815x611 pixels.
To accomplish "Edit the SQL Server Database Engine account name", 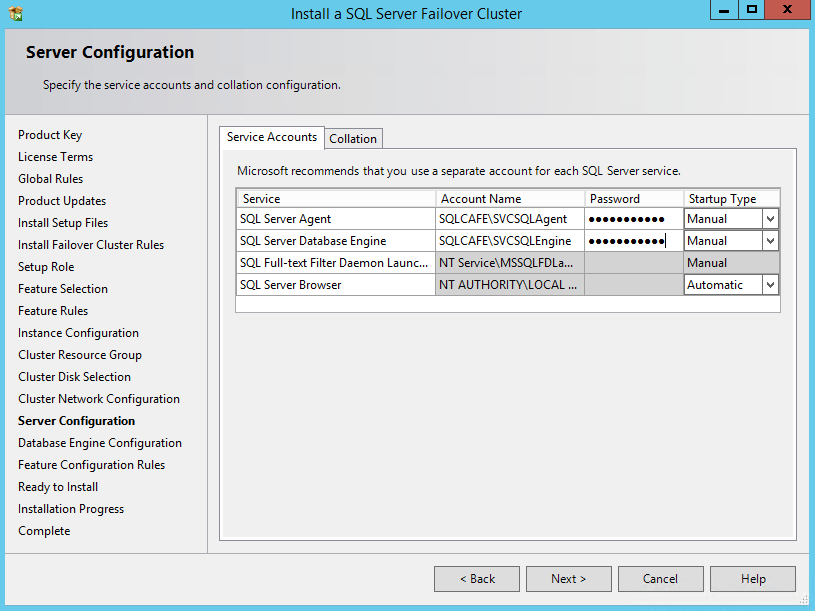I will coord(510,241).
